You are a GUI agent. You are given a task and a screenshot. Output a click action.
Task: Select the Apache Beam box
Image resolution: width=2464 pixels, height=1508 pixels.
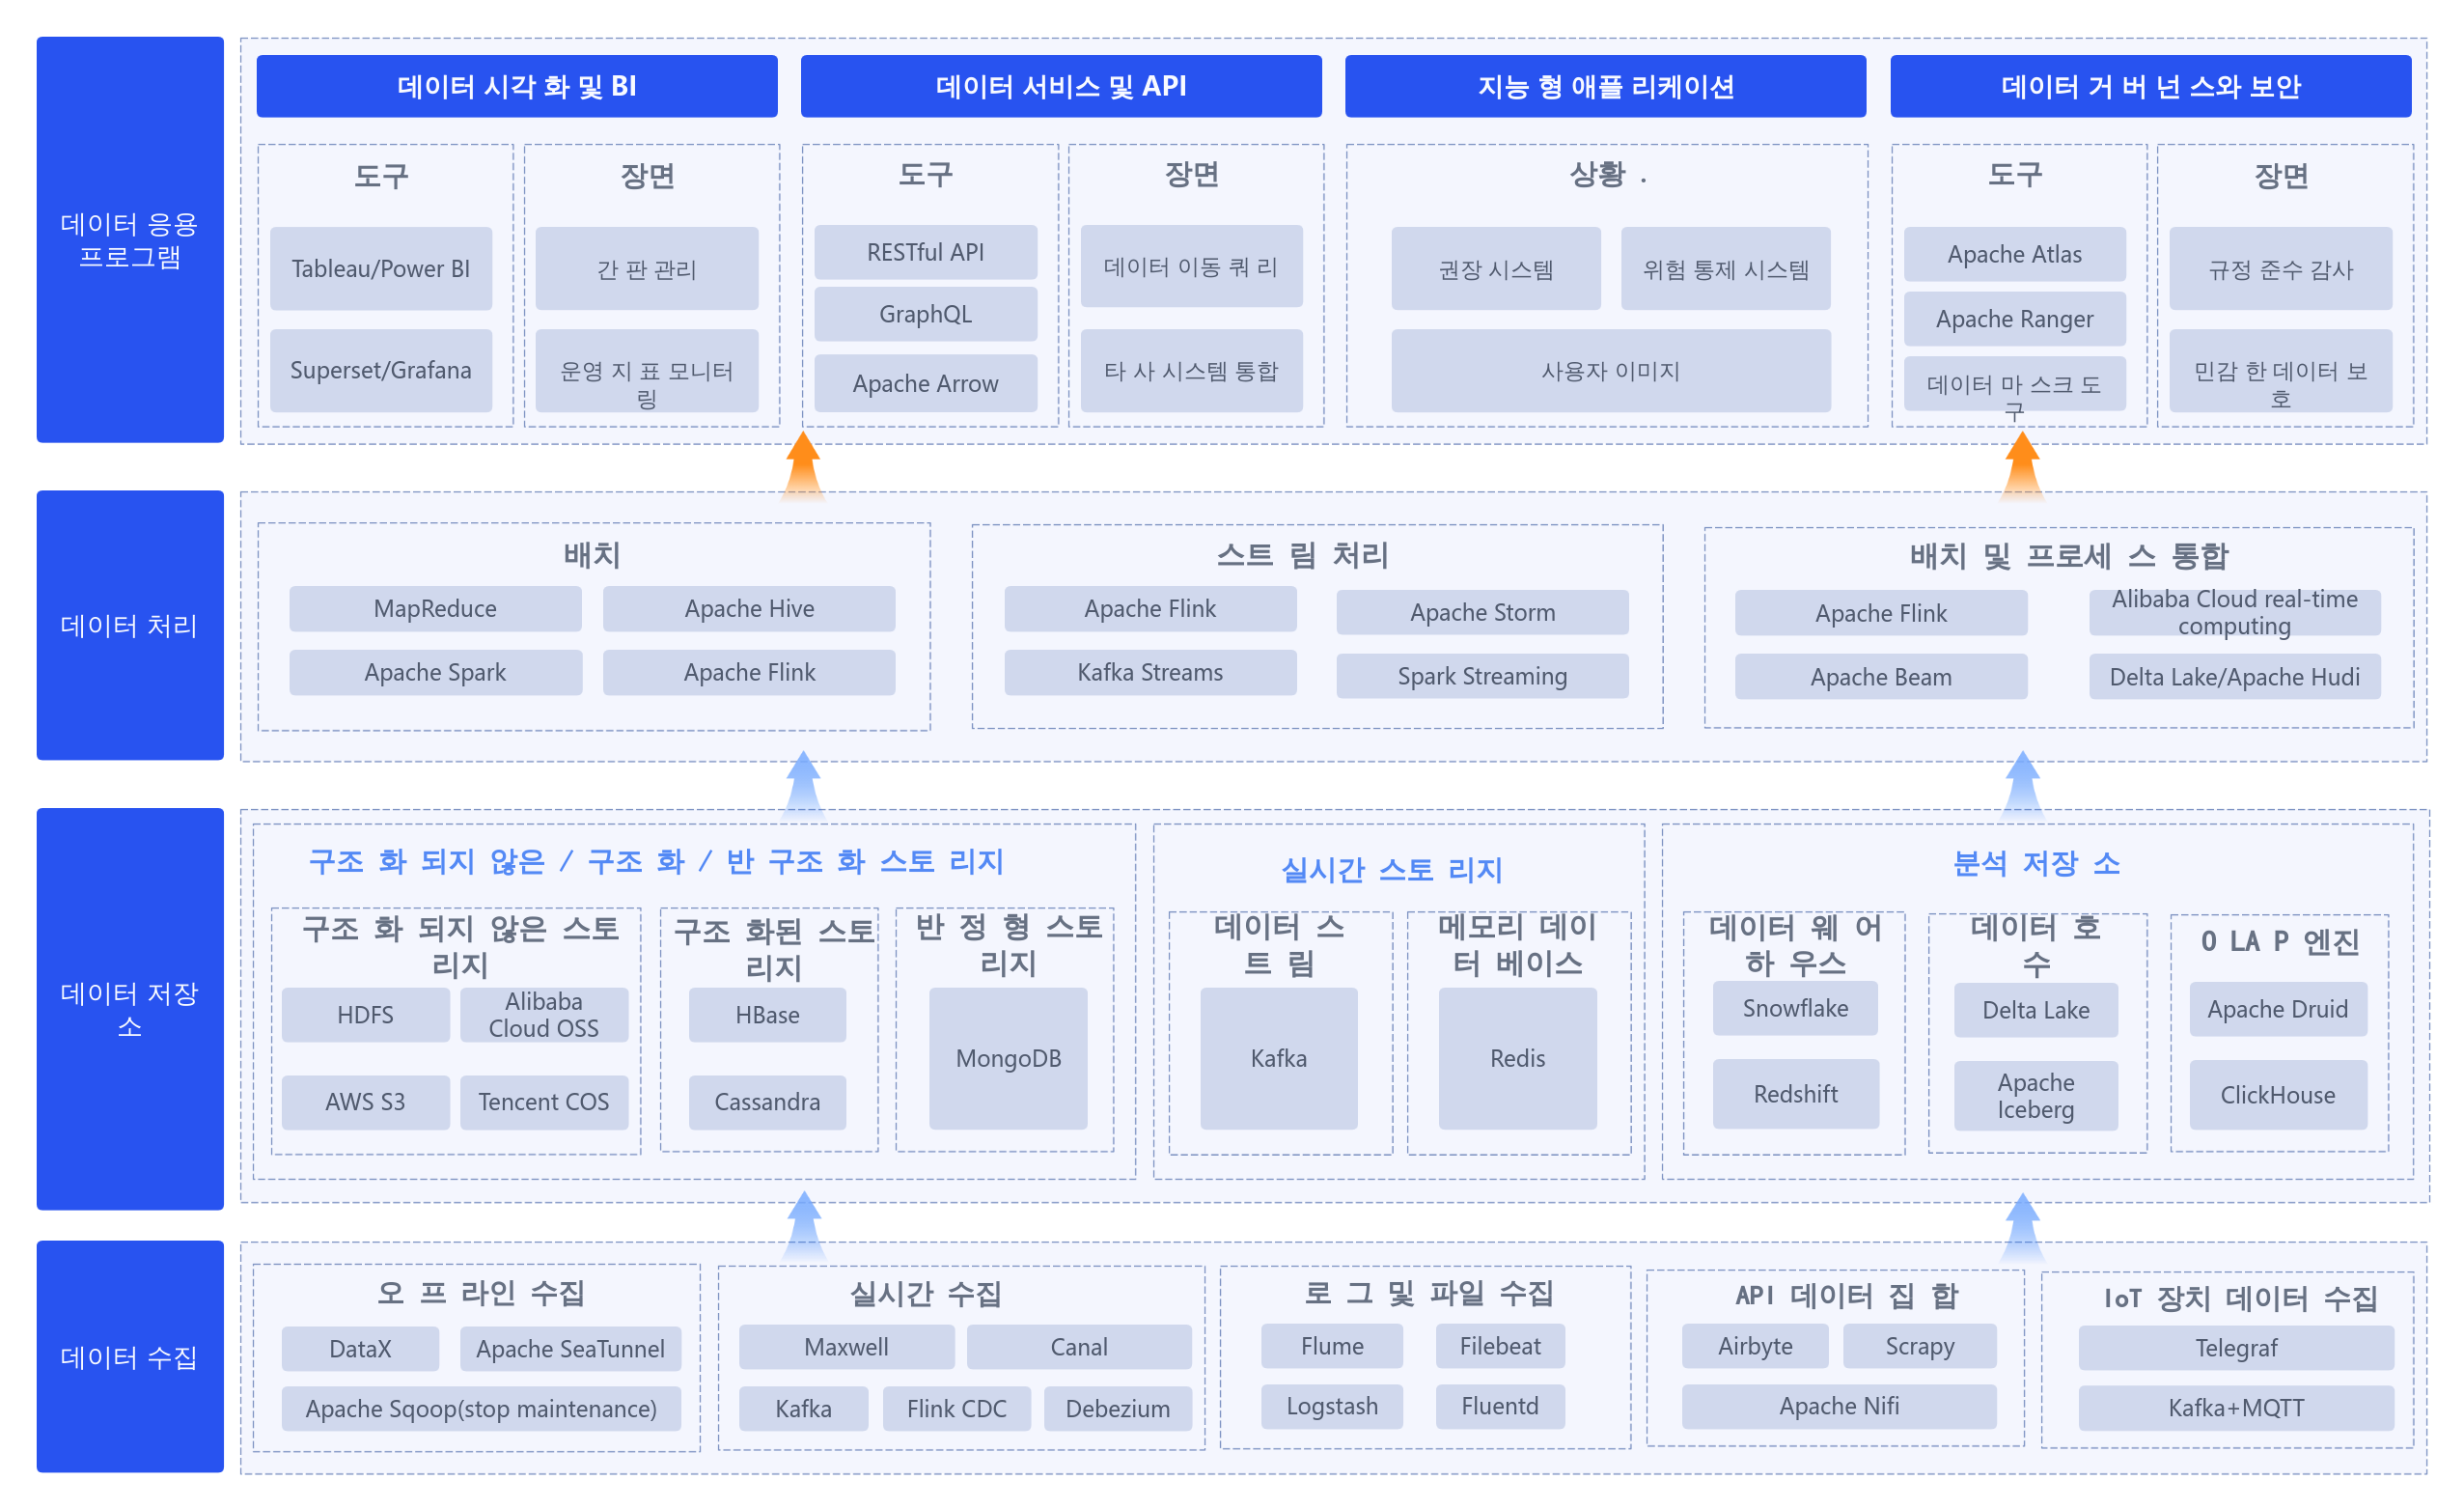click(x=1881, y=677)
